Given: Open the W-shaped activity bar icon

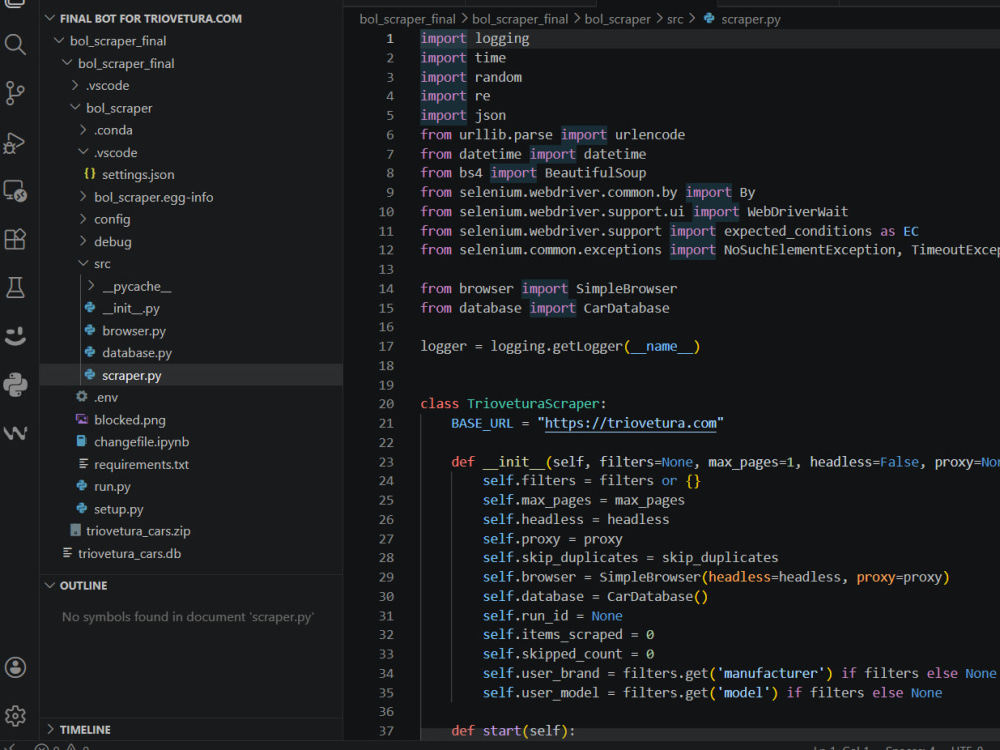Looking at the screenshot, I should pyautogui.click(x=15, y=433).
